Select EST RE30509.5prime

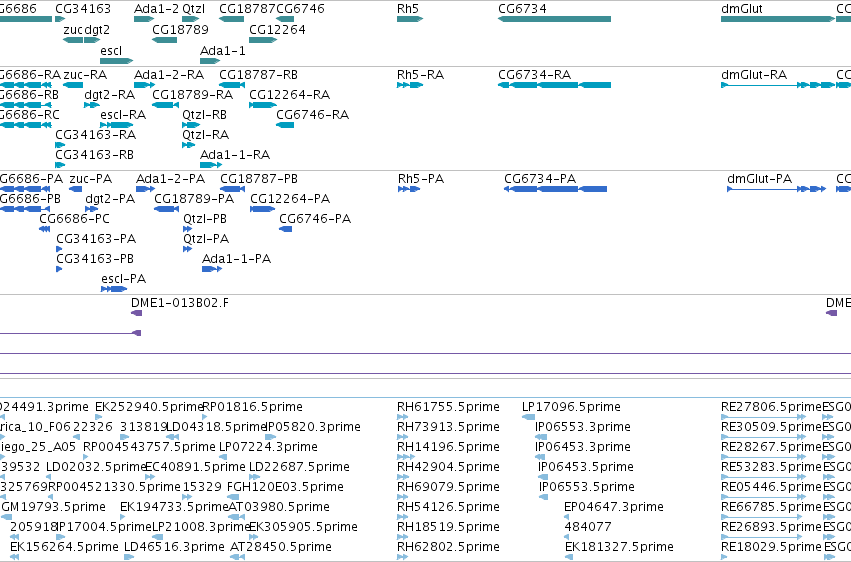pyautogui.click(x=763, y=437)
